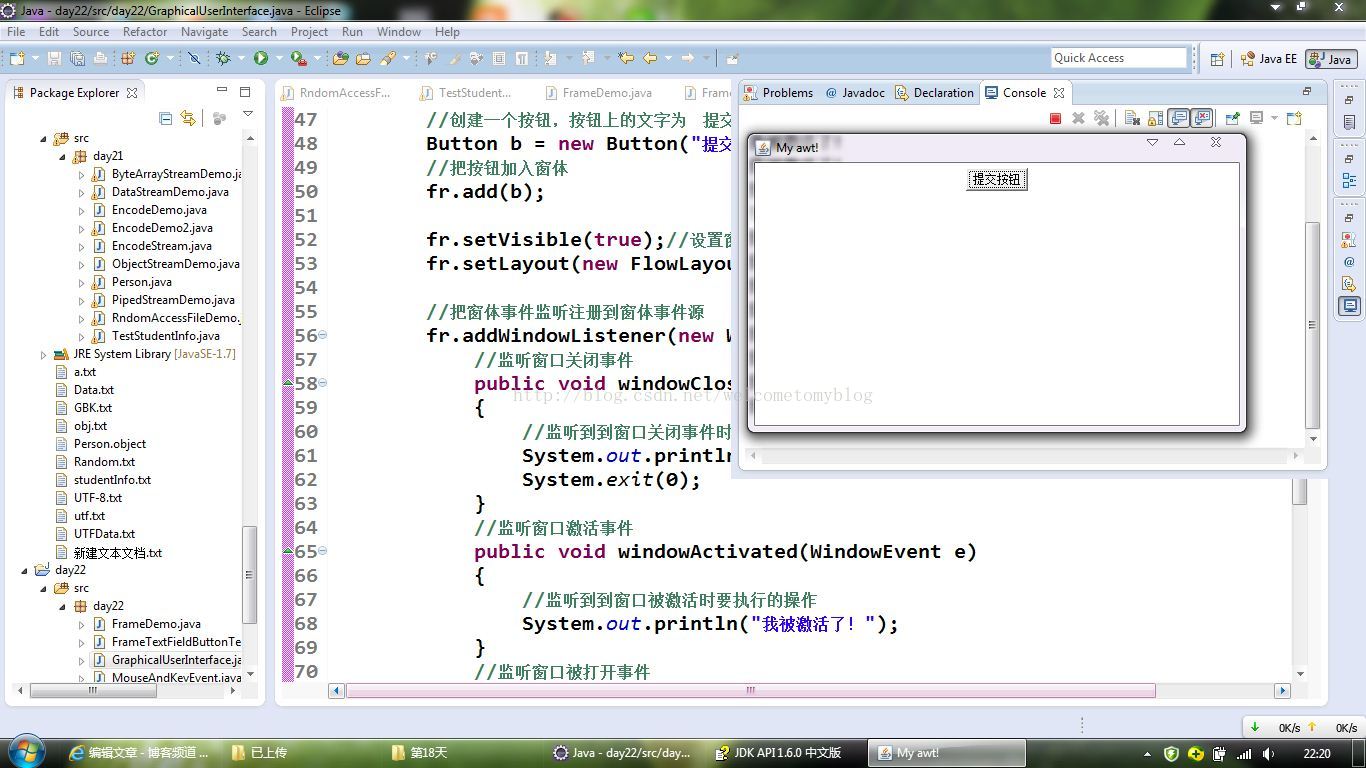Toggle Pin Console icon
1366x768 pixels.
(1233, 118)
